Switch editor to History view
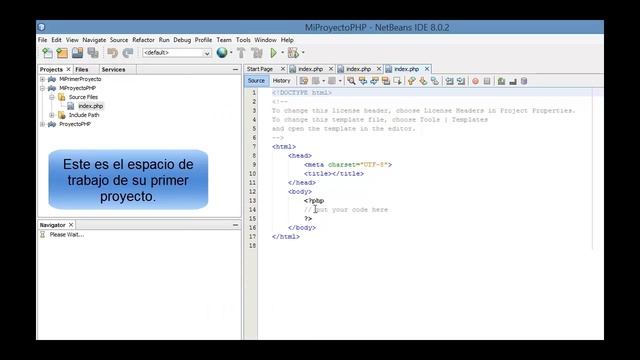 click(x=281, y=81)
